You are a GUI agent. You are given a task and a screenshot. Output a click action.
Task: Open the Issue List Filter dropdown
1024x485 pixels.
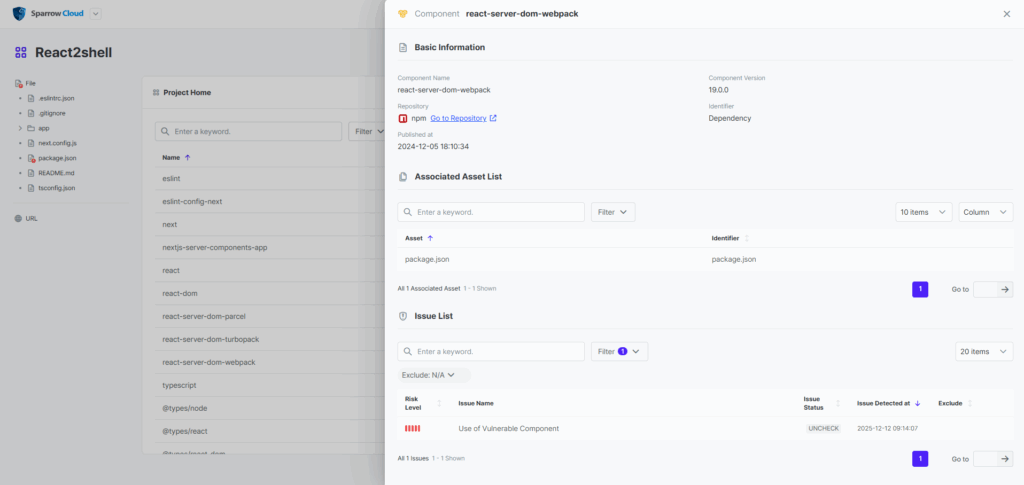[x=620, y=351]
